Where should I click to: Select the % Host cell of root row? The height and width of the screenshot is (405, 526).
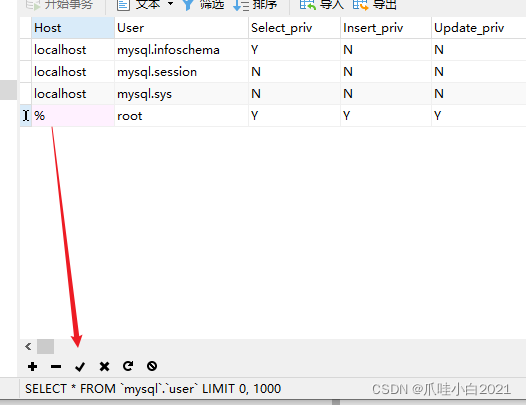(73, 116)
